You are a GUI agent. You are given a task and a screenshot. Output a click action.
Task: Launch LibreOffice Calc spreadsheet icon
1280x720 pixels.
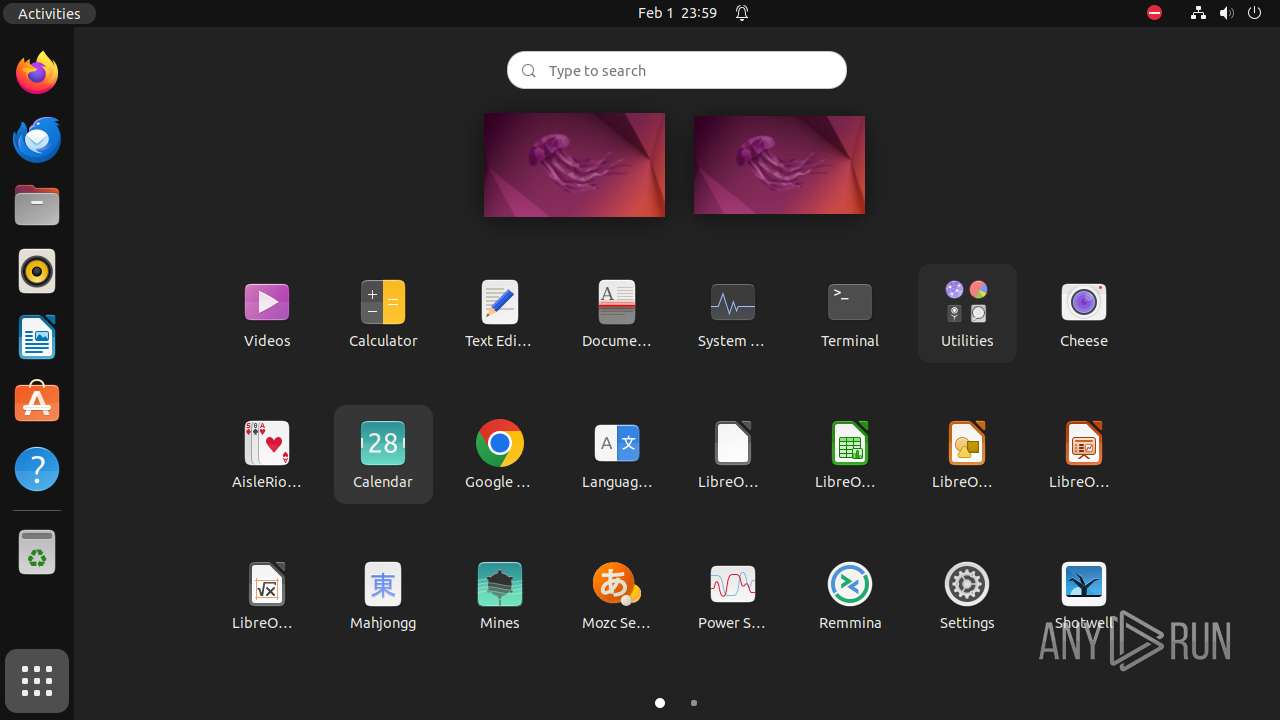pos(850,455)
